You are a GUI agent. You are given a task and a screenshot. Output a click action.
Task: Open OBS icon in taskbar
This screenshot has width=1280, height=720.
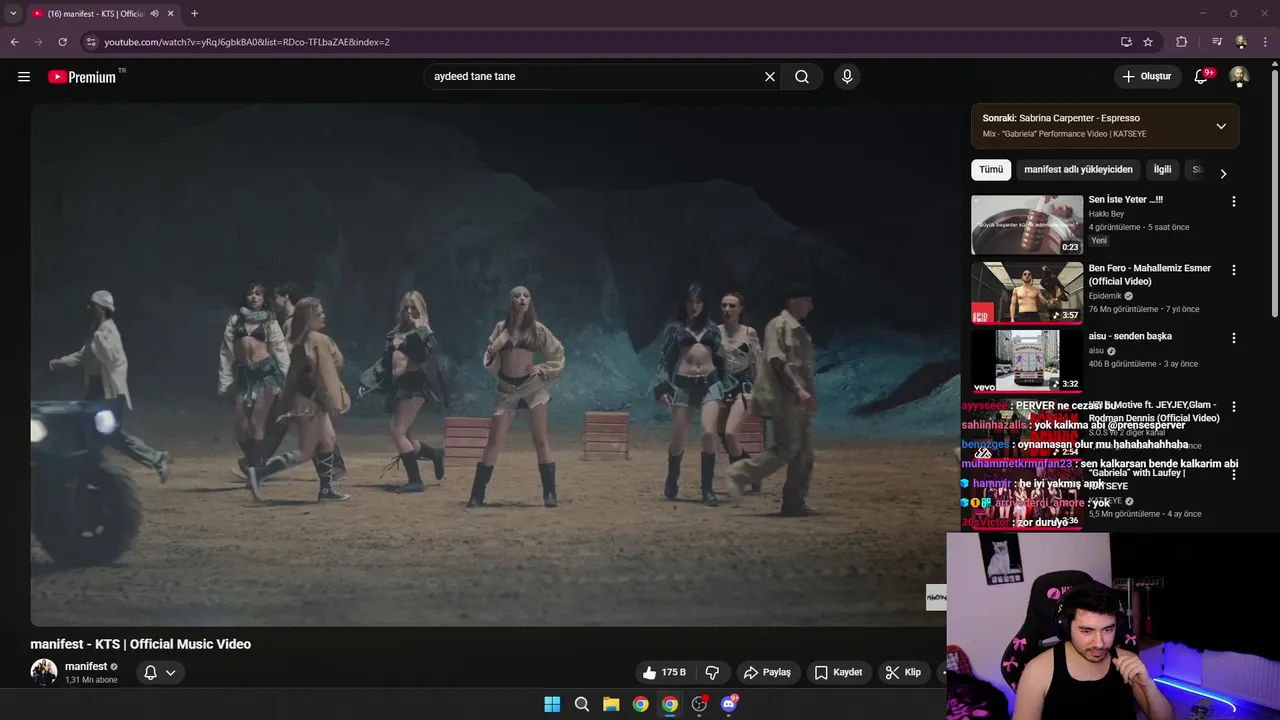coord(699,704)
